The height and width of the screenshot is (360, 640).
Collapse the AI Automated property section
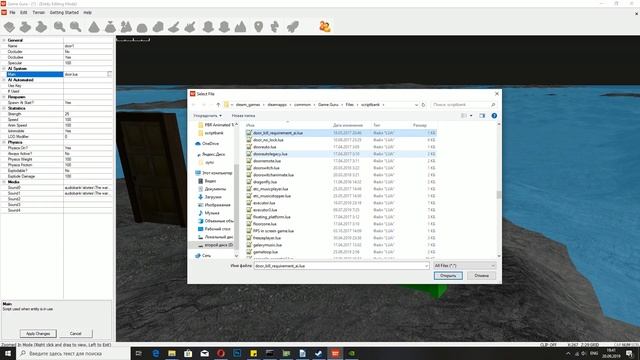(x=4, y=80)
